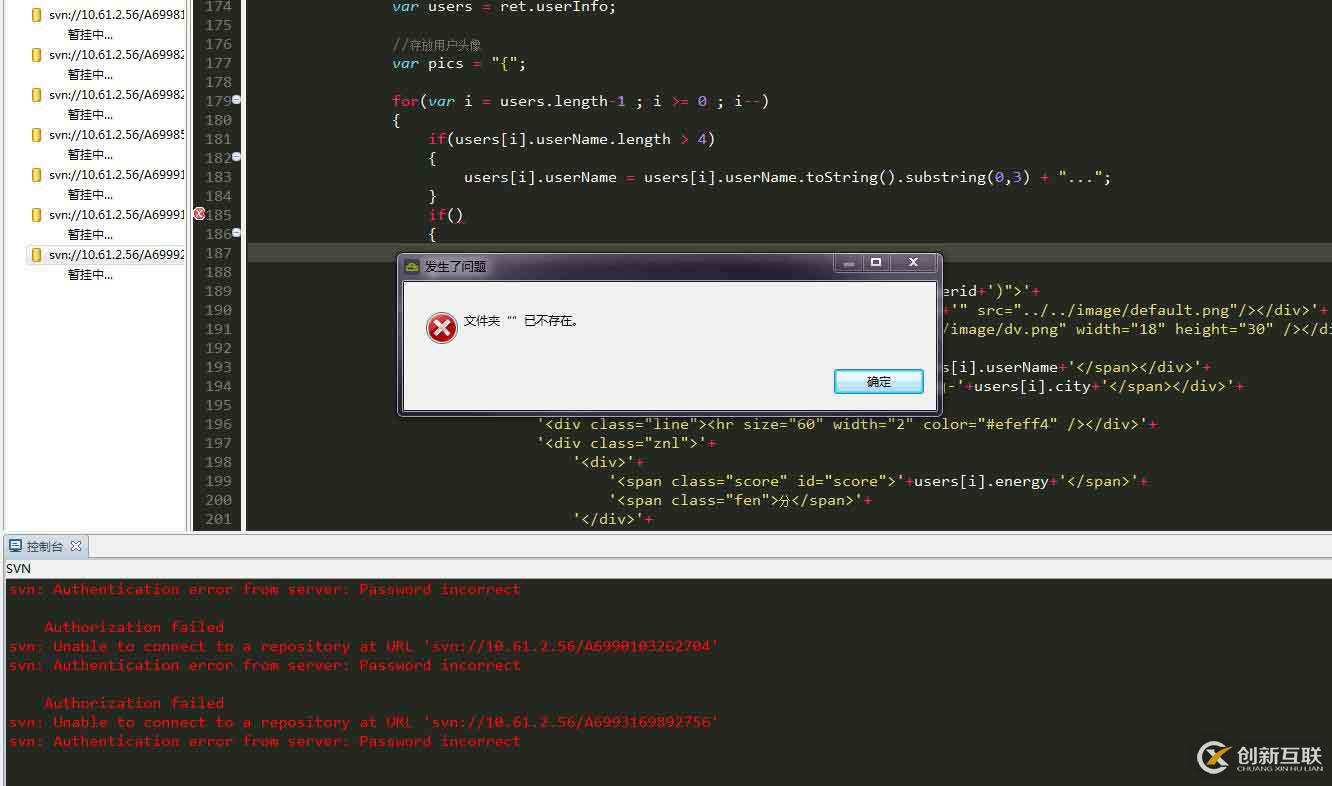Close the 发生了问题 dialog with its X button

tap(913, 263)
